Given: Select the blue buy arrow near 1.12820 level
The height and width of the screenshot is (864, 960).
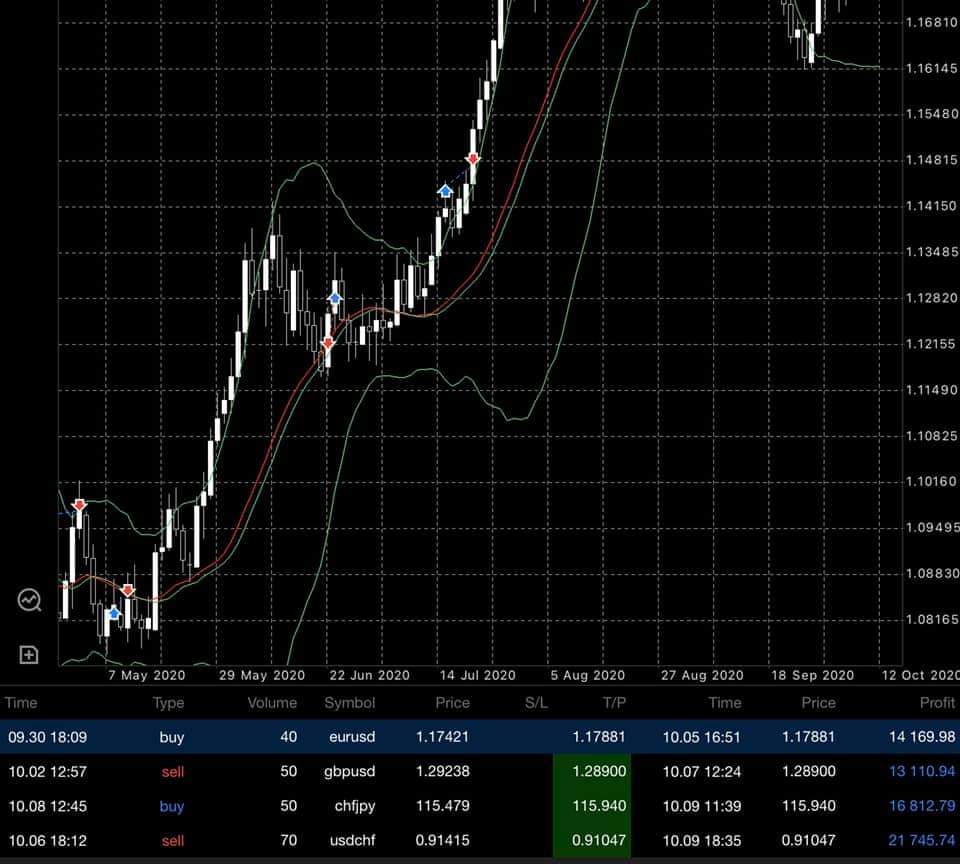Looking at the screenshot, I should (x=334, y=298).
